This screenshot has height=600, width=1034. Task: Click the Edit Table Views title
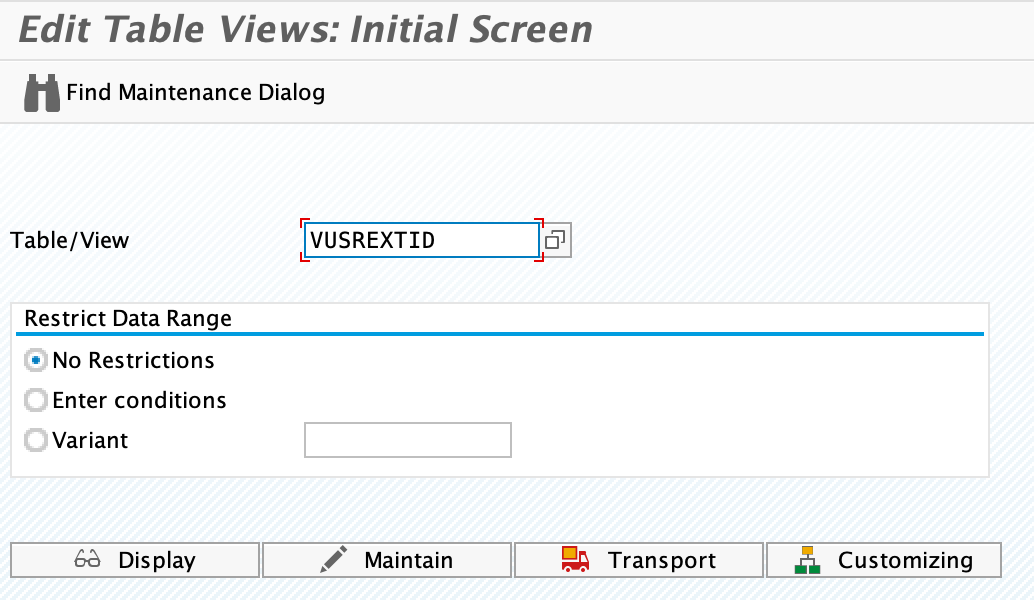pos(305,30)
